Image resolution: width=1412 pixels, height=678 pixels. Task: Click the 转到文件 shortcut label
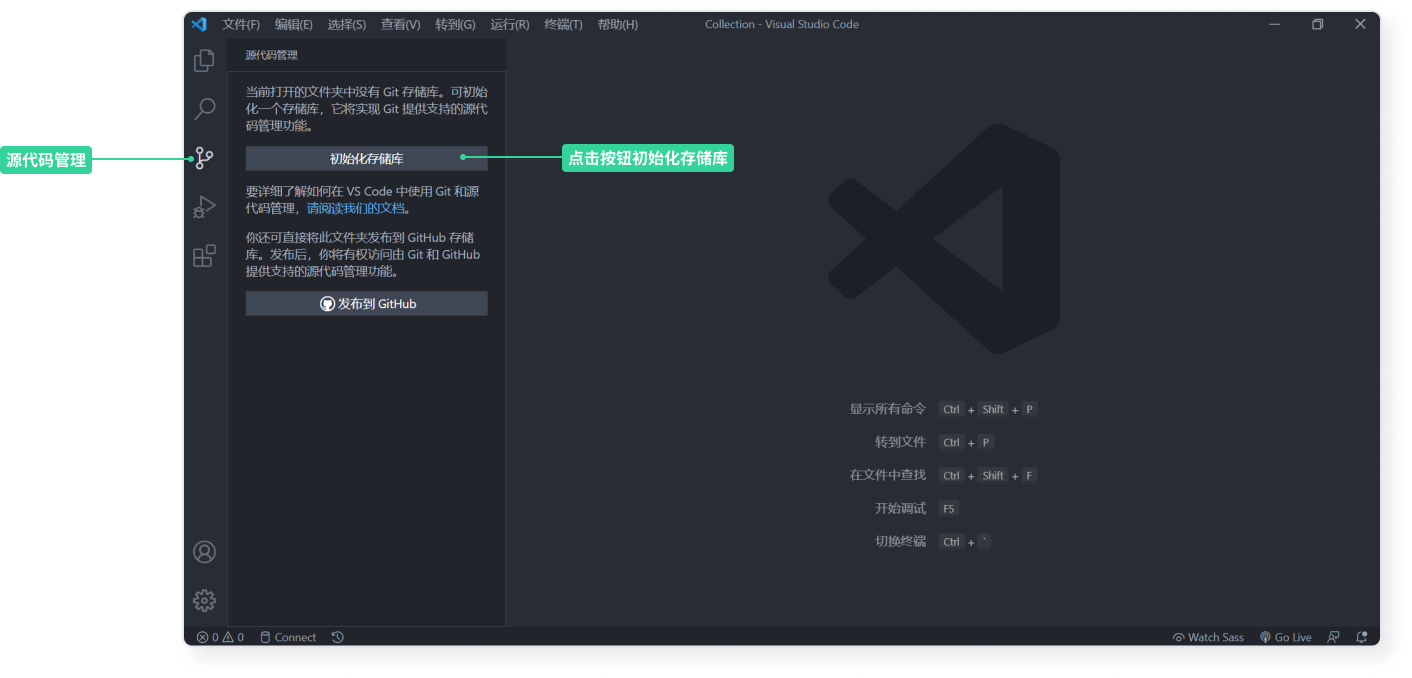[x=901, y=442]
